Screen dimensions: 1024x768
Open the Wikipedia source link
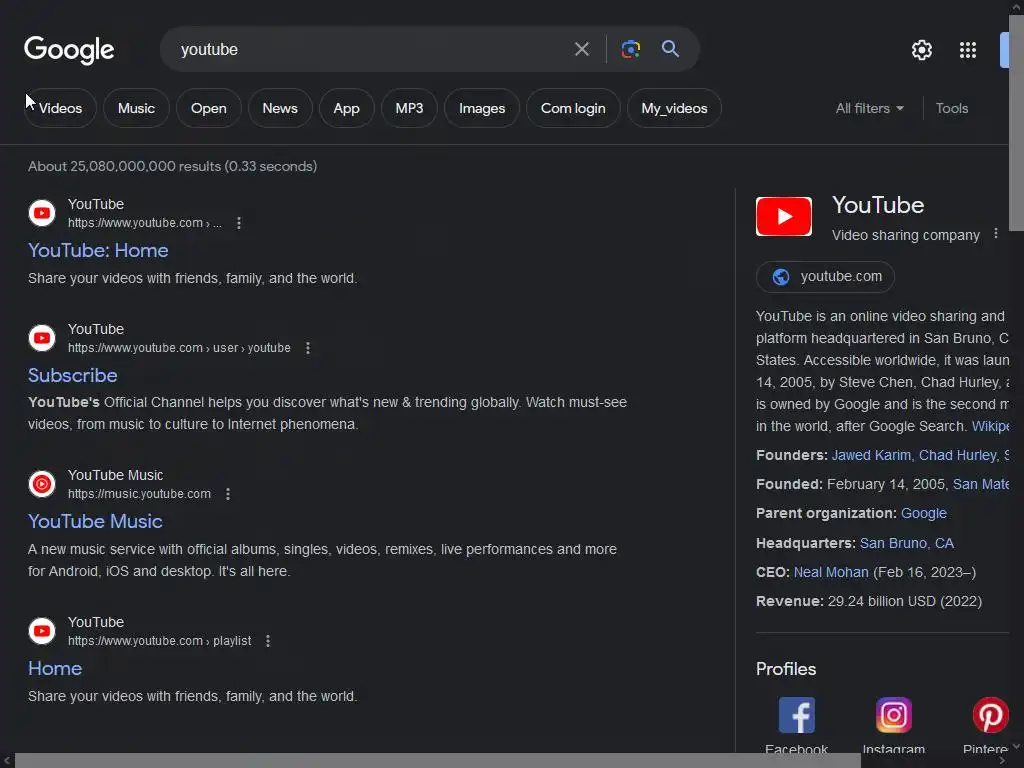[990, 426]
